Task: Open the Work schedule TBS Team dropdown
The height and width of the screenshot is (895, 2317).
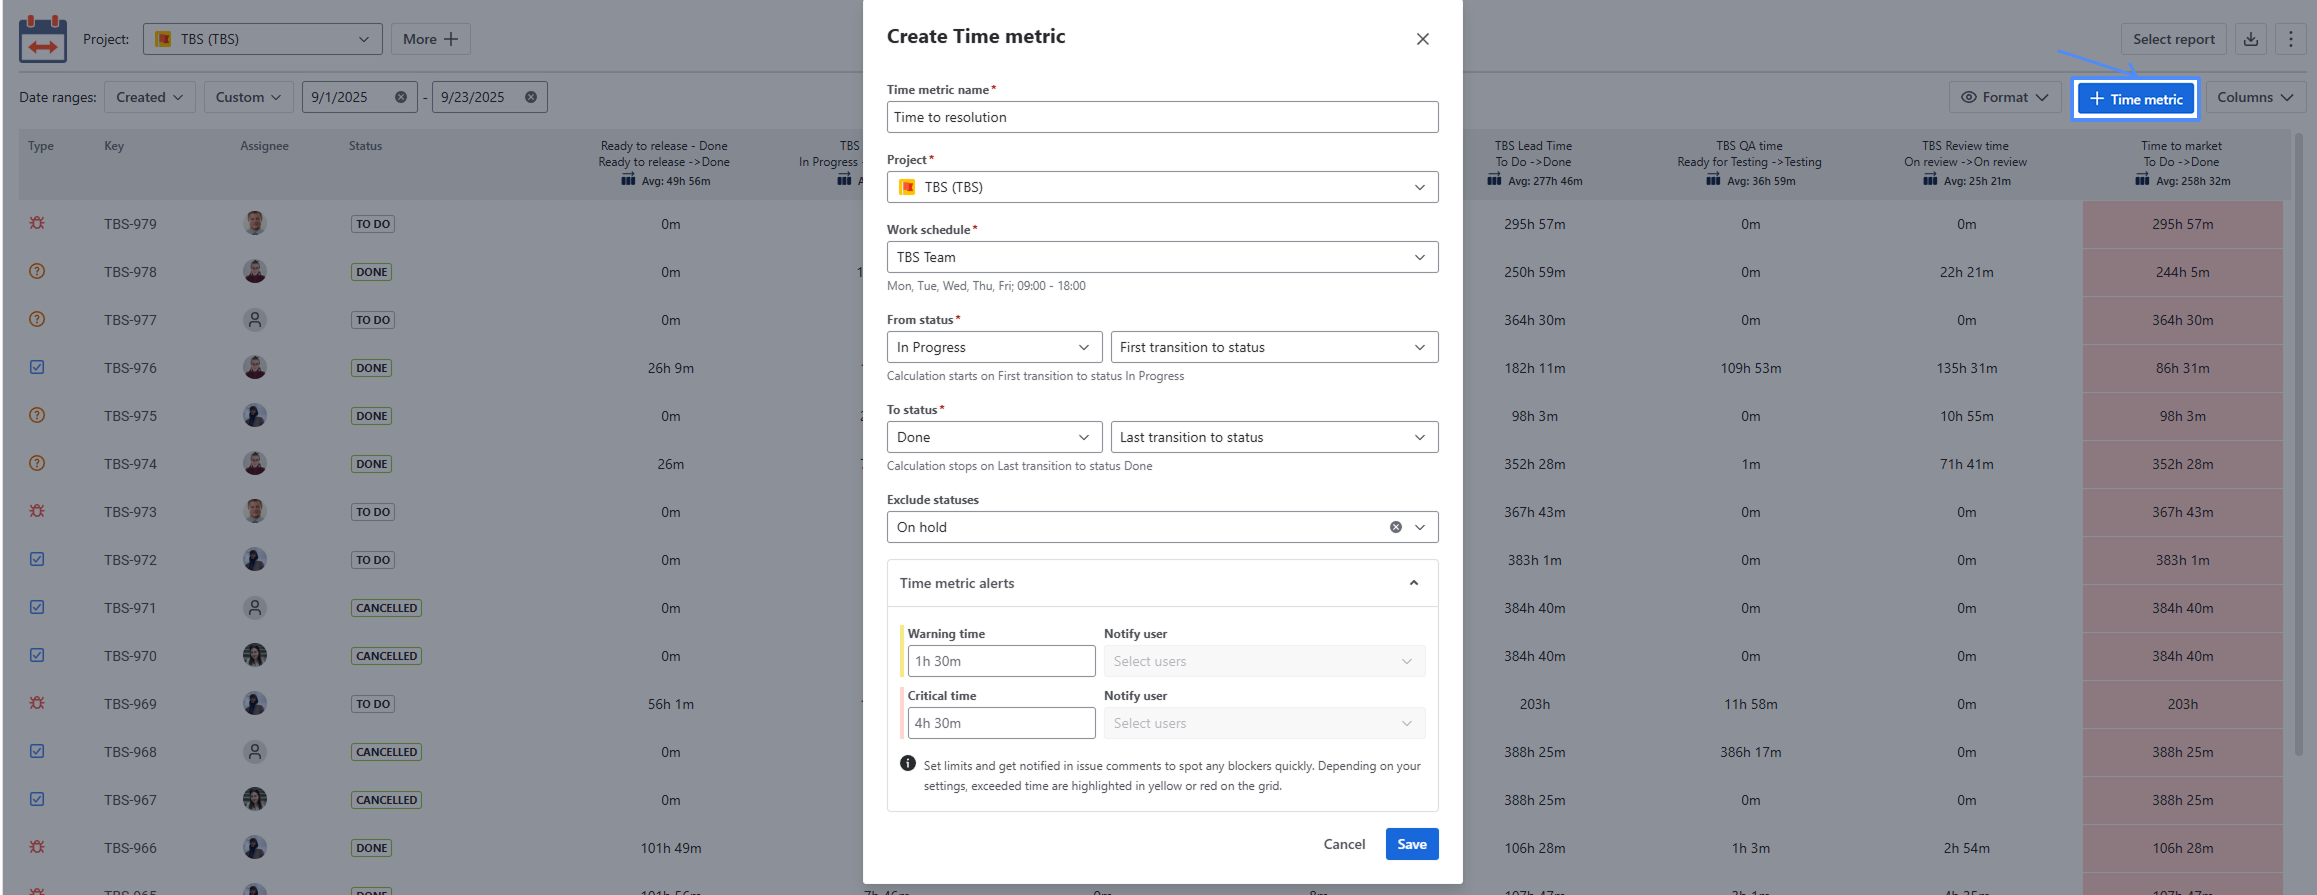Action: click(1161, 257)
